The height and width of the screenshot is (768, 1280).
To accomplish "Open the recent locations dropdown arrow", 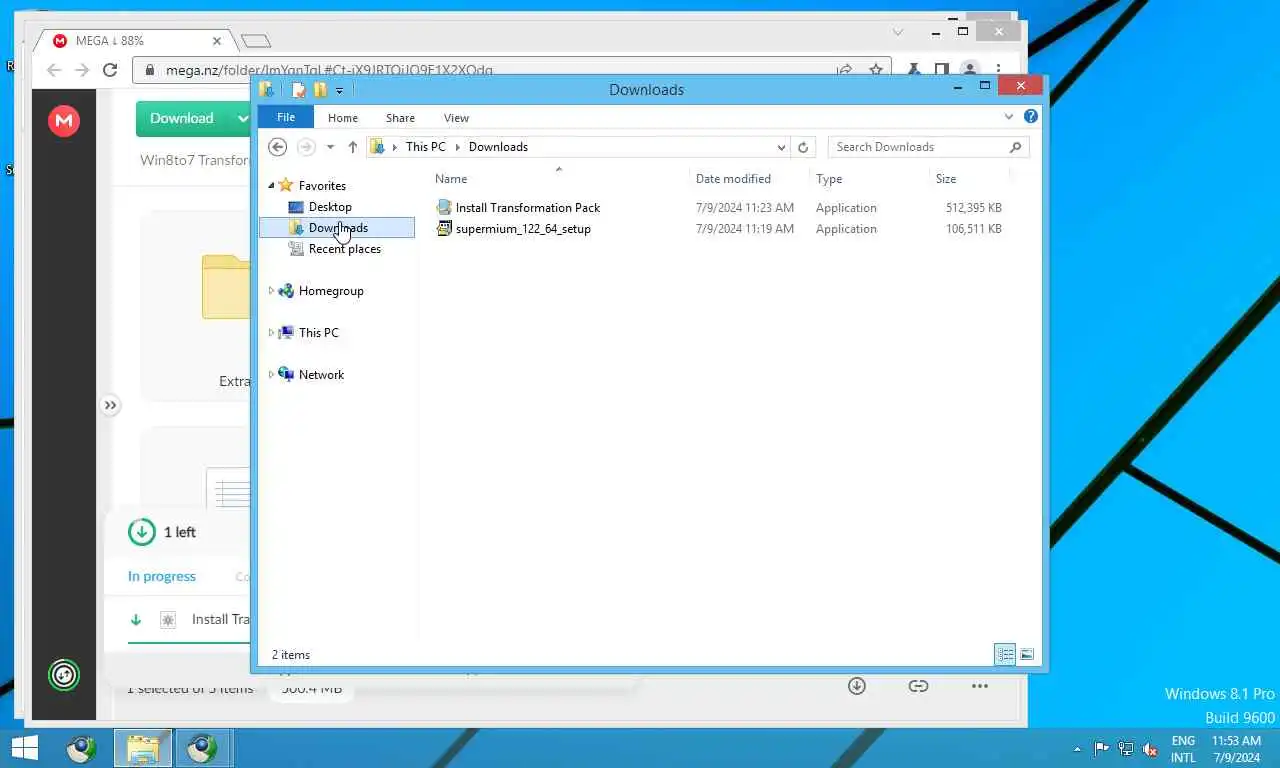I will pyautogui.click(x=330, y=147).
